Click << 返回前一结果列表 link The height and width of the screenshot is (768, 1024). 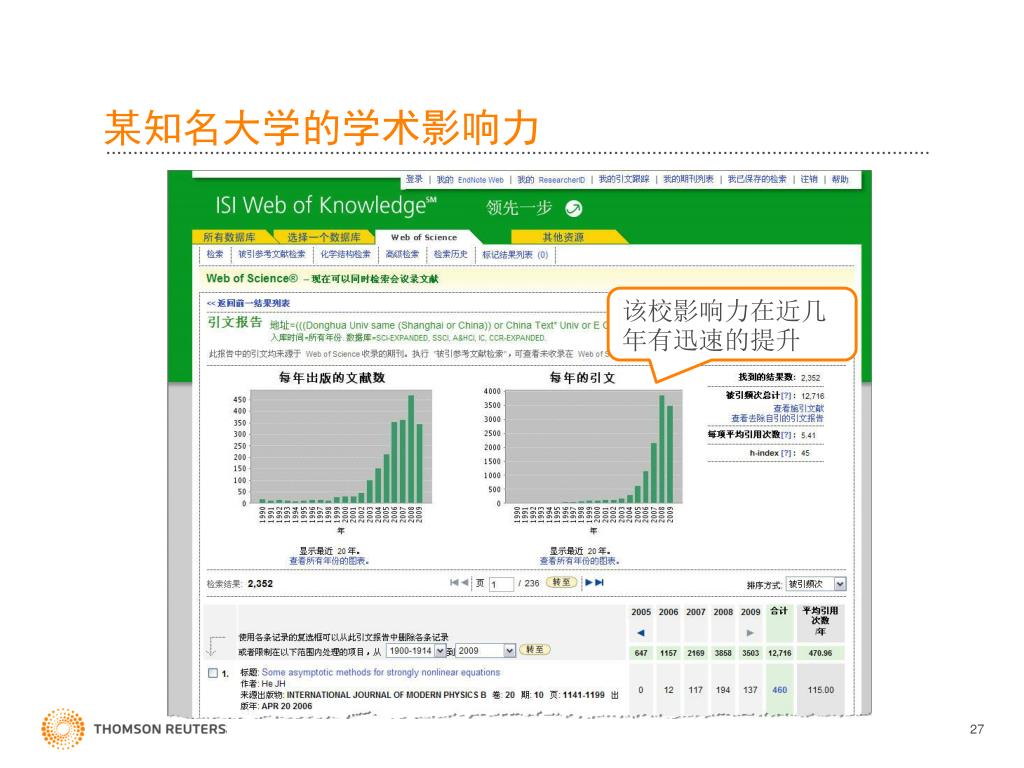pos(248,304)
